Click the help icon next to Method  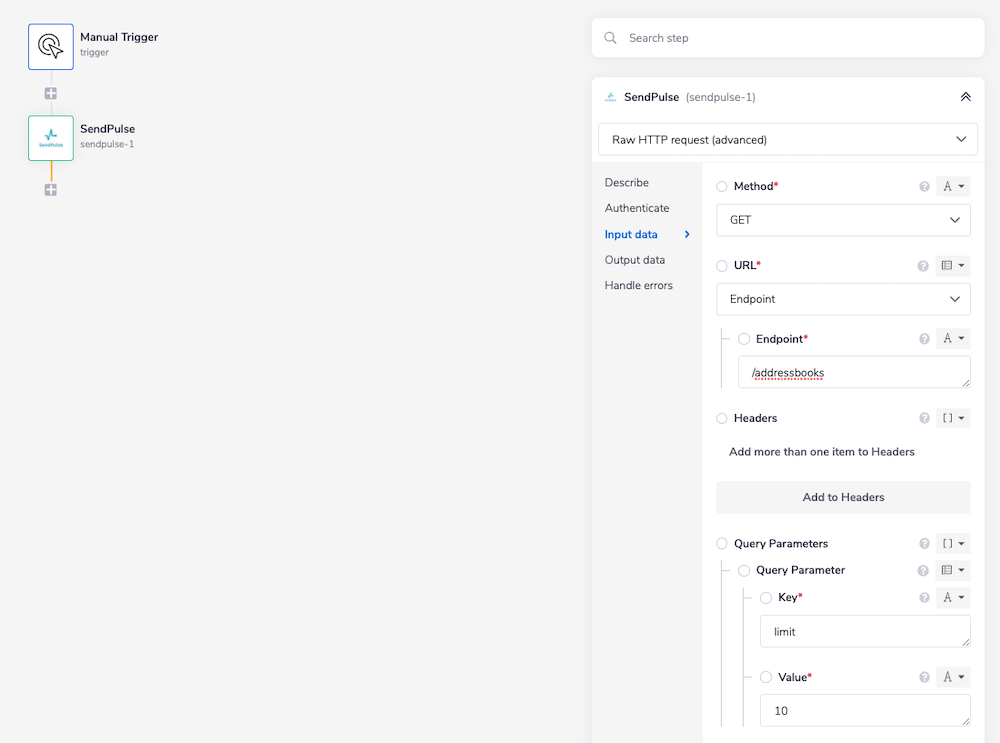(x=924, y=187)
